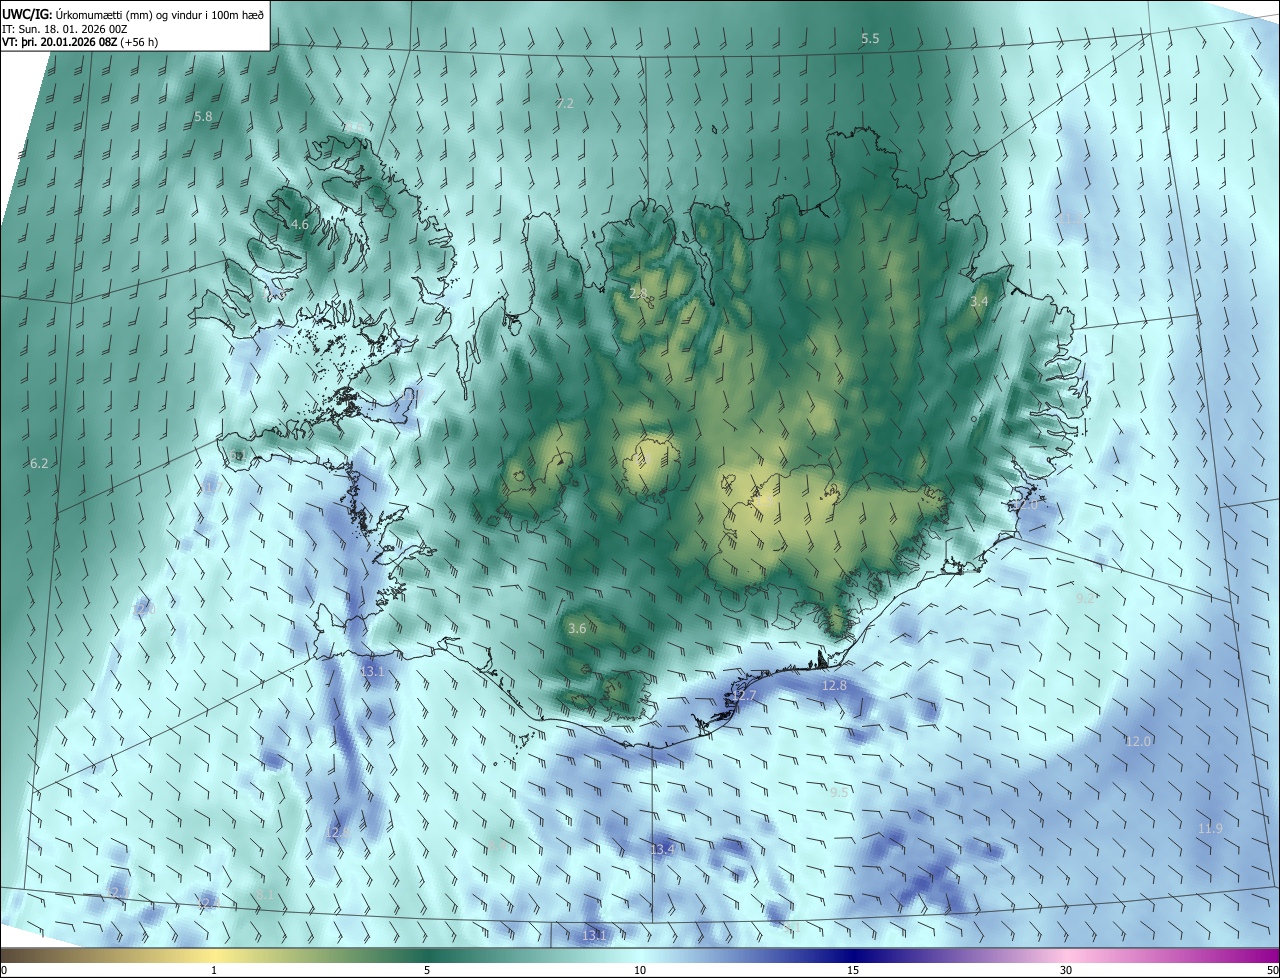This screenshot has width=1280, height=978.
Task: Click the 0 tick label on the colour scale
Action: click(x=4, y=970)
